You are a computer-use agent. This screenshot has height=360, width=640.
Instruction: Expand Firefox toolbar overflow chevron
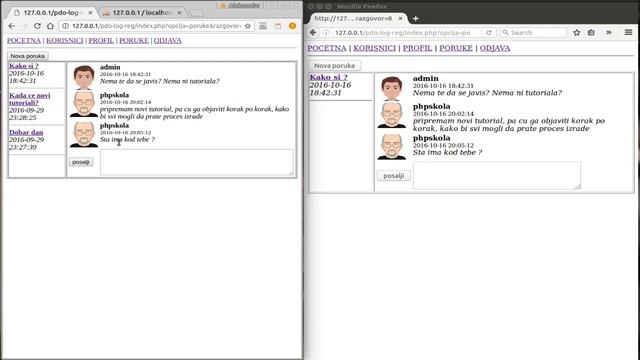pos(609,32)
